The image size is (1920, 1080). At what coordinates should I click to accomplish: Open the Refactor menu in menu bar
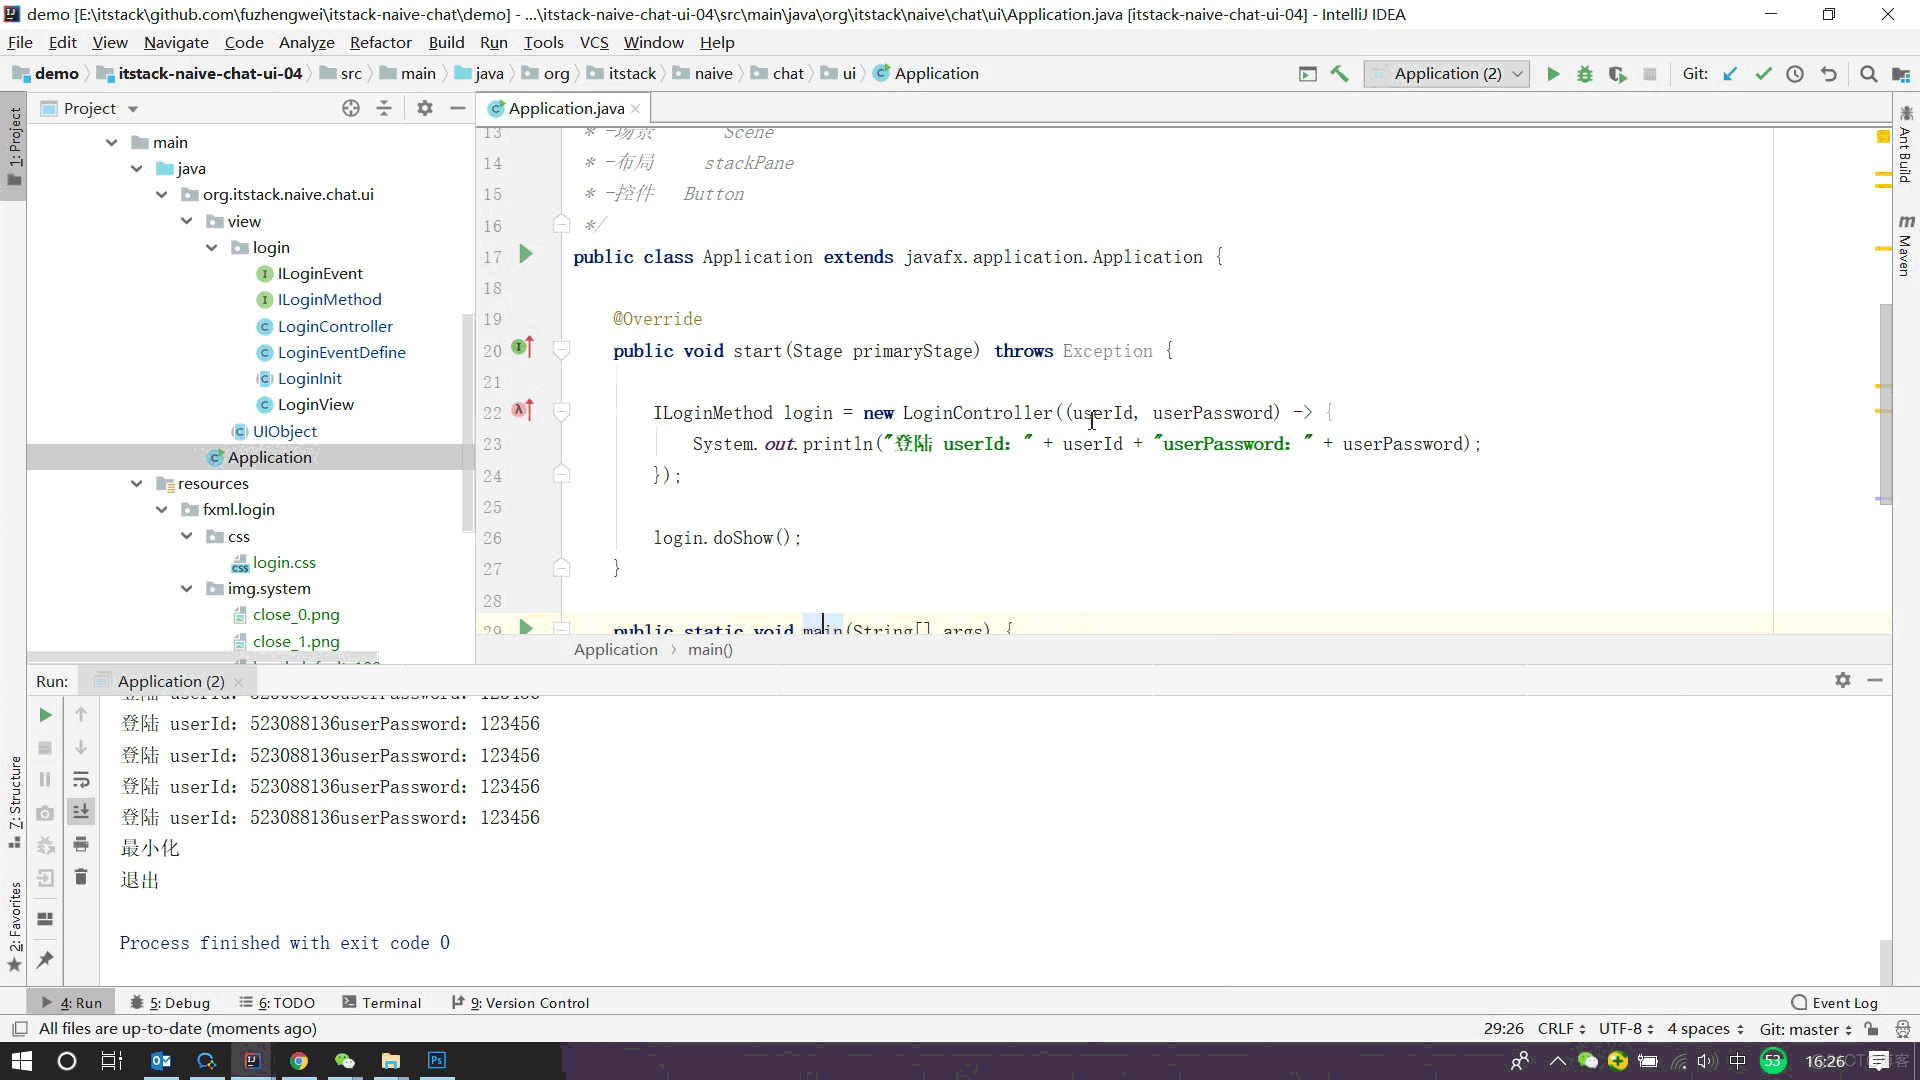pos(381,42)
